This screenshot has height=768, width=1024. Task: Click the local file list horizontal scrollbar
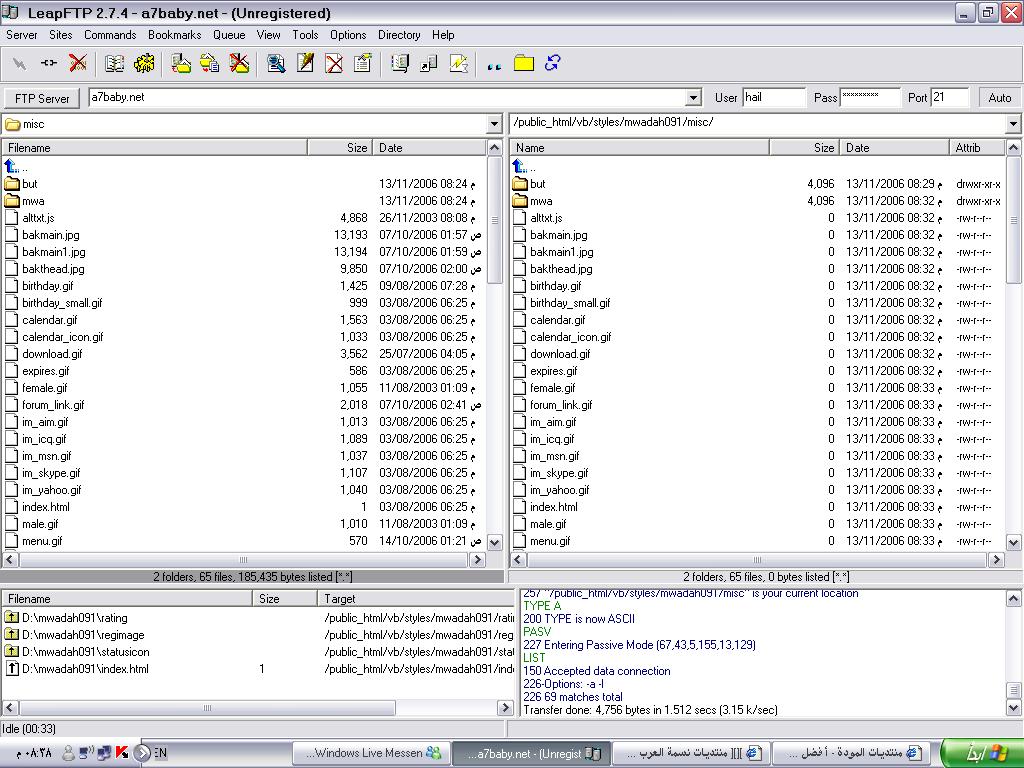(x=243, y=560)
